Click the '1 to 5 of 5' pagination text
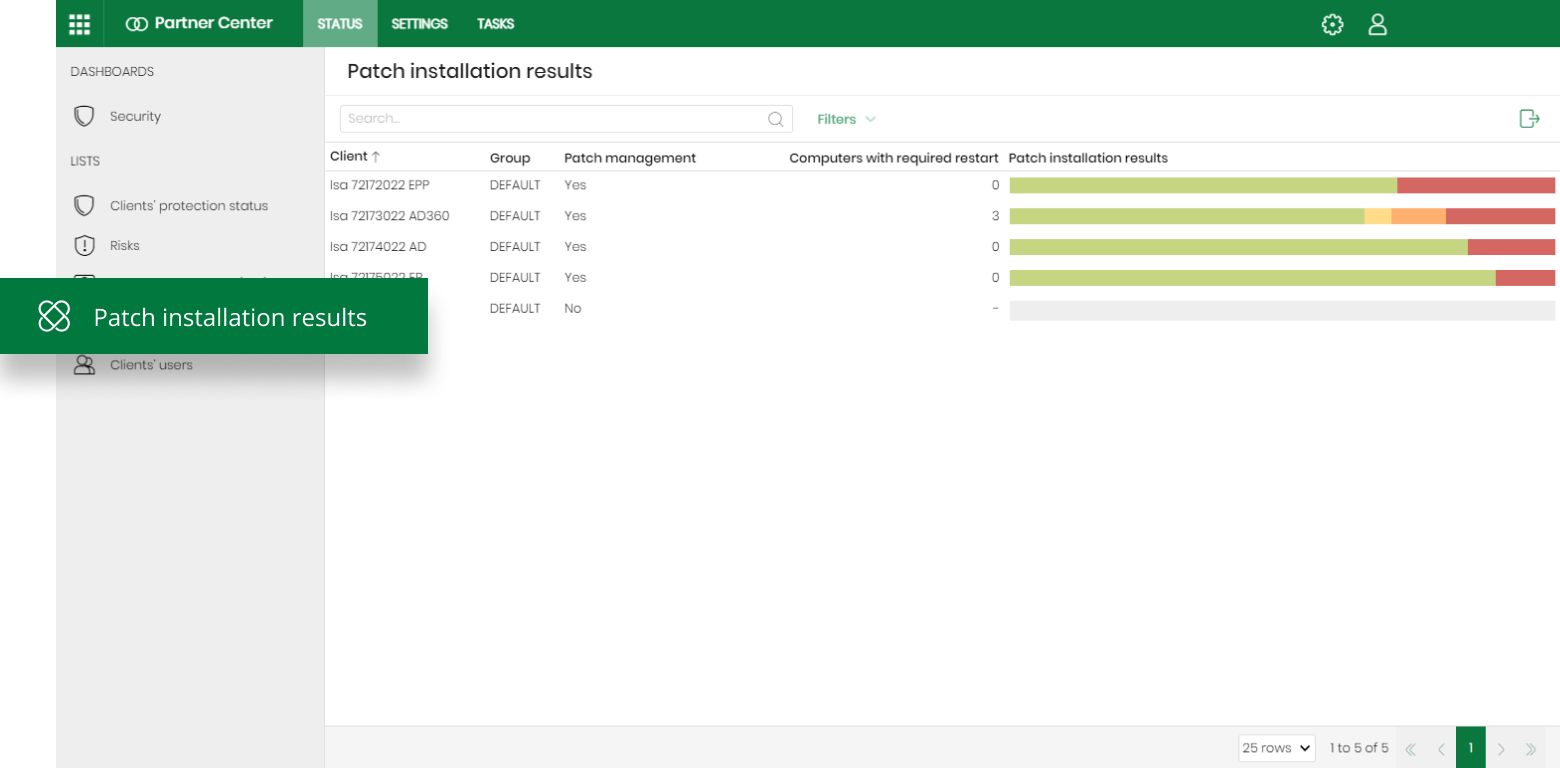 click(1359, 748)
